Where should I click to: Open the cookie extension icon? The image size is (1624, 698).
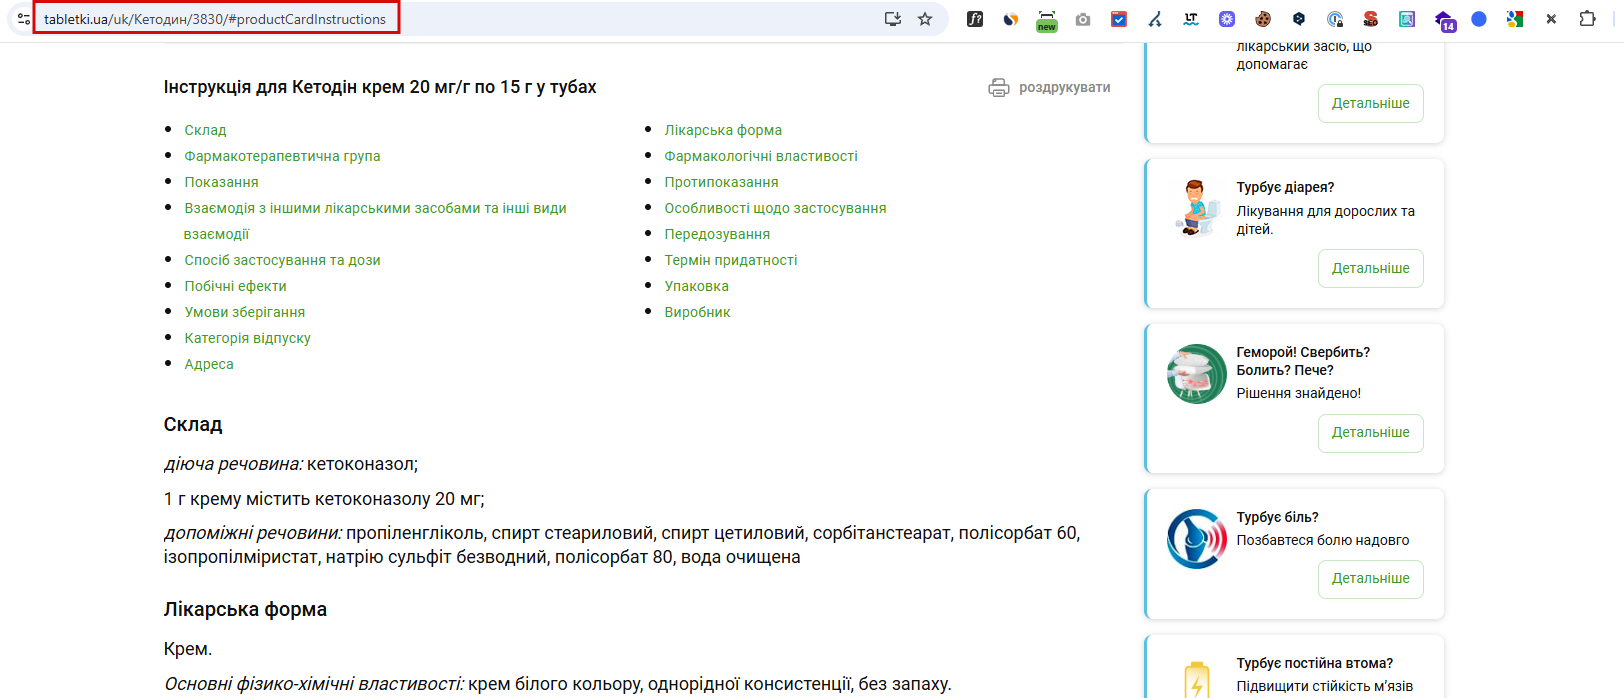[1263, 19]
